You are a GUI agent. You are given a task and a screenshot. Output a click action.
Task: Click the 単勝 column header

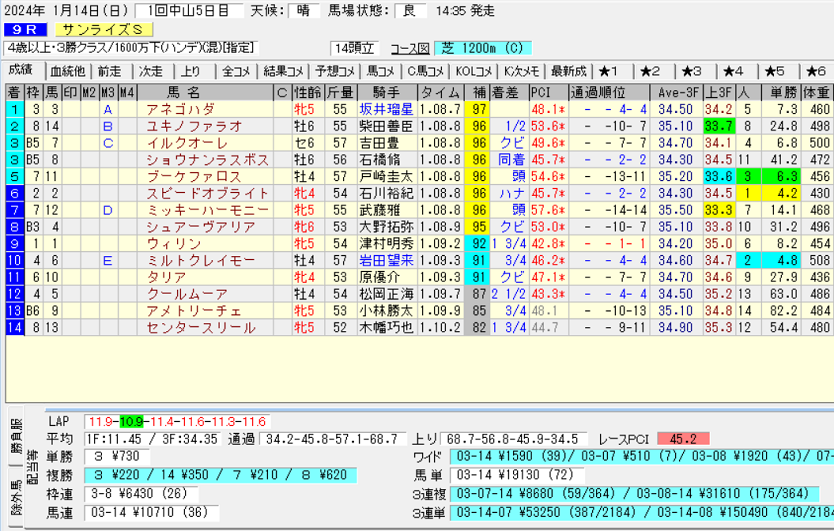(783, 92)
